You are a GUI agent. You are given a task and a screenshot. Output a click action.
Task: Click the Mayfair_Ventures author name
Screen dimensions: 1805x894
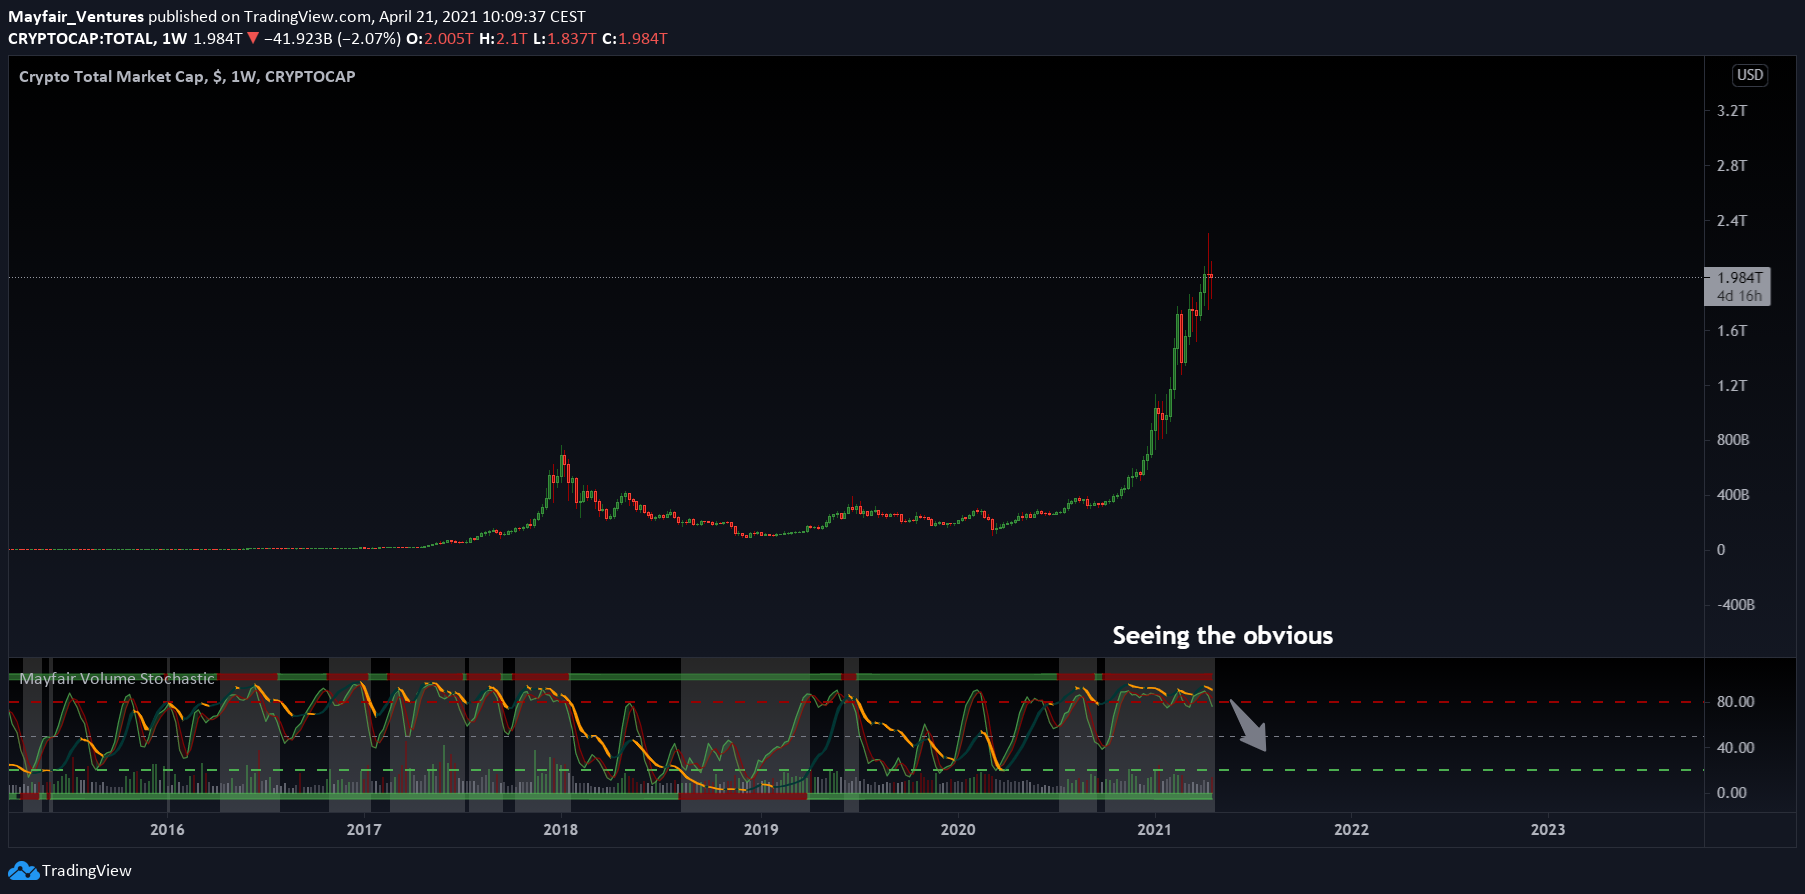click(76, 17)
